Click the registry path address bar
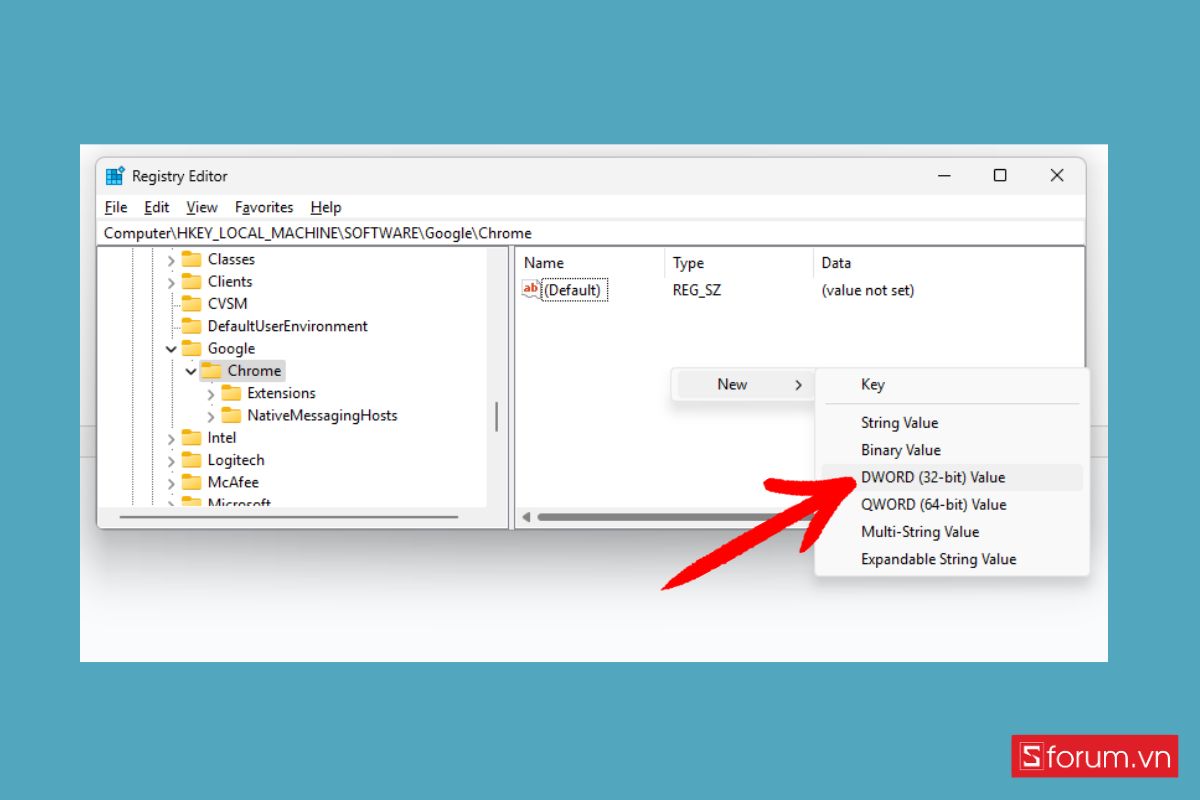 pyautogui.click(x=591, y=233)
